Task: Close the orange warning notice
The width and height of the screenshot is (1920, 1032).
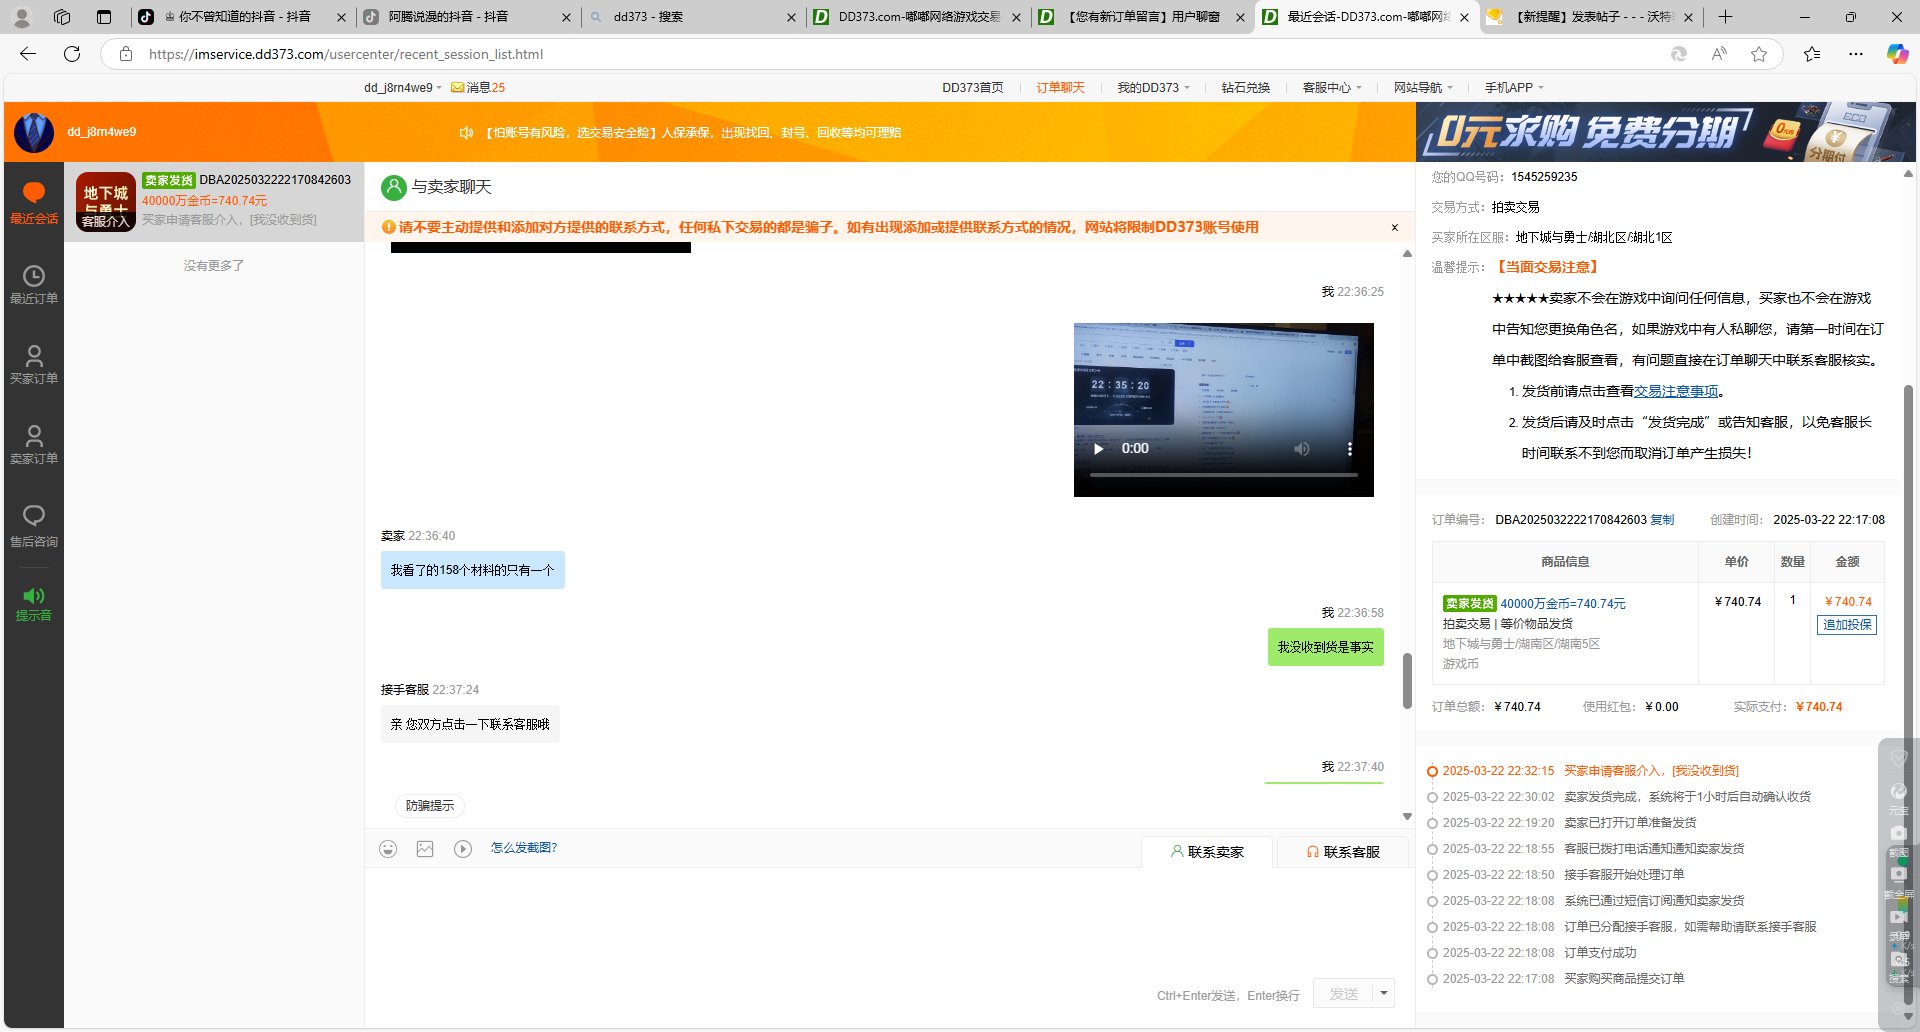Action: pyautogui.click(x=1394, y=228)
